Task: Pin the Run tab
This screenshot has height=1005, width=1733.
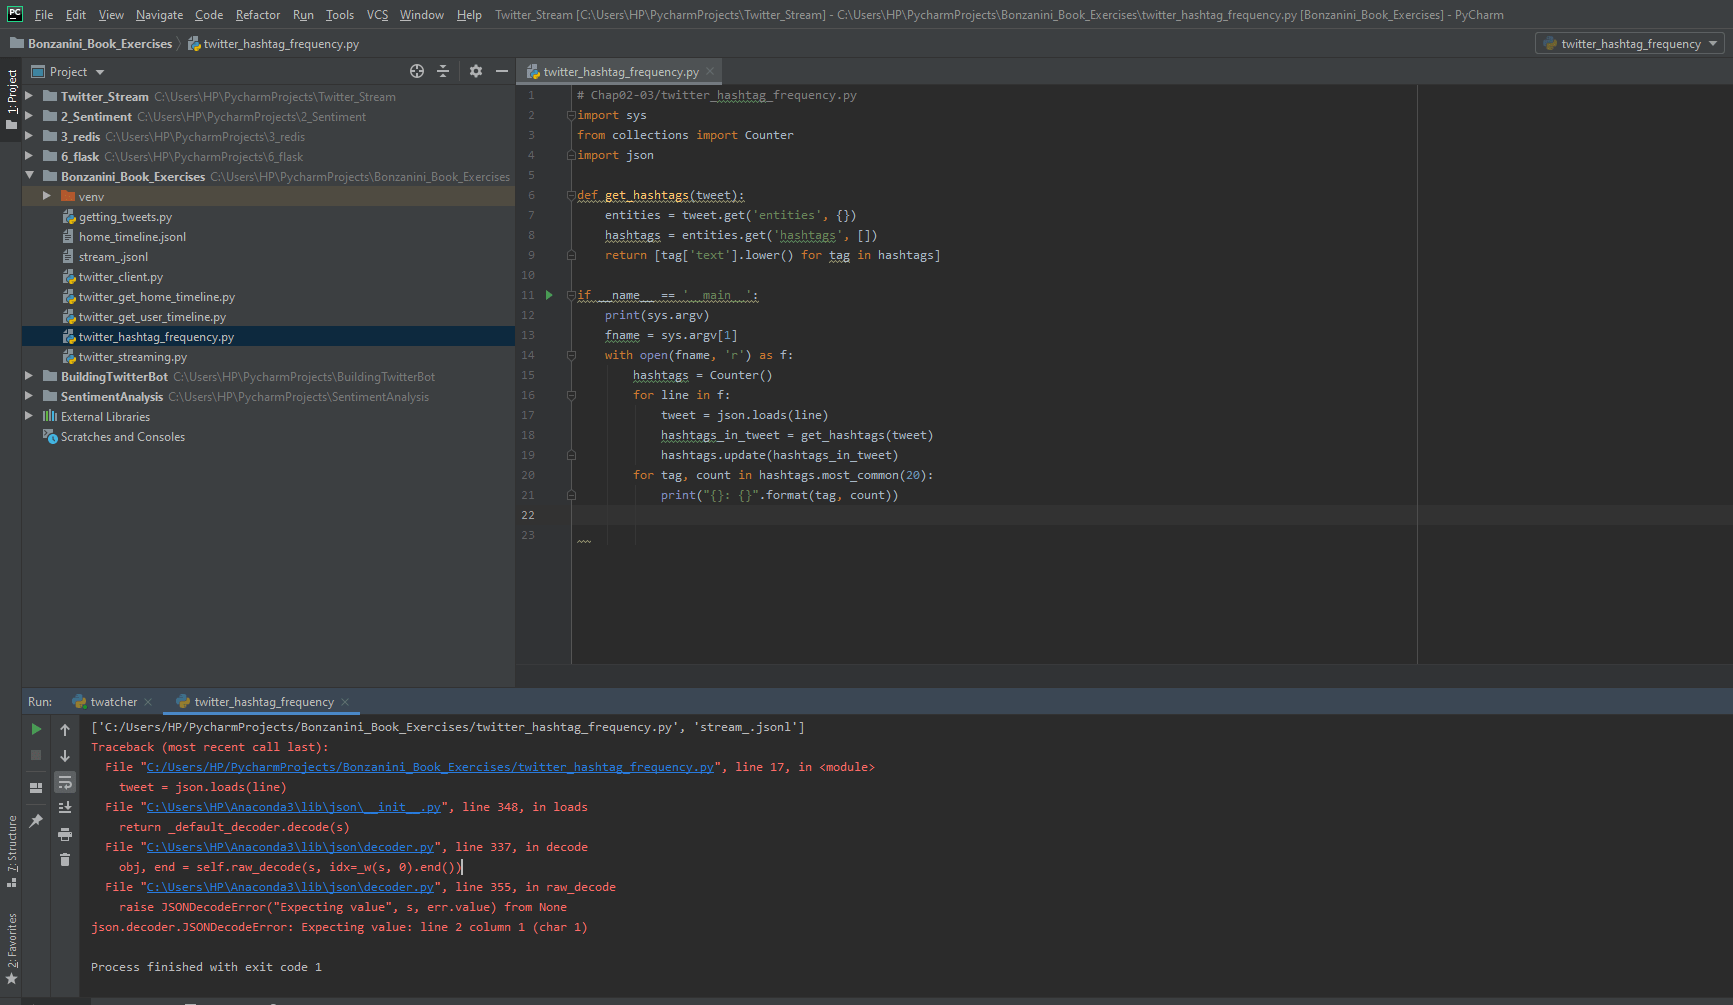Action: click(x=36, y=820)
